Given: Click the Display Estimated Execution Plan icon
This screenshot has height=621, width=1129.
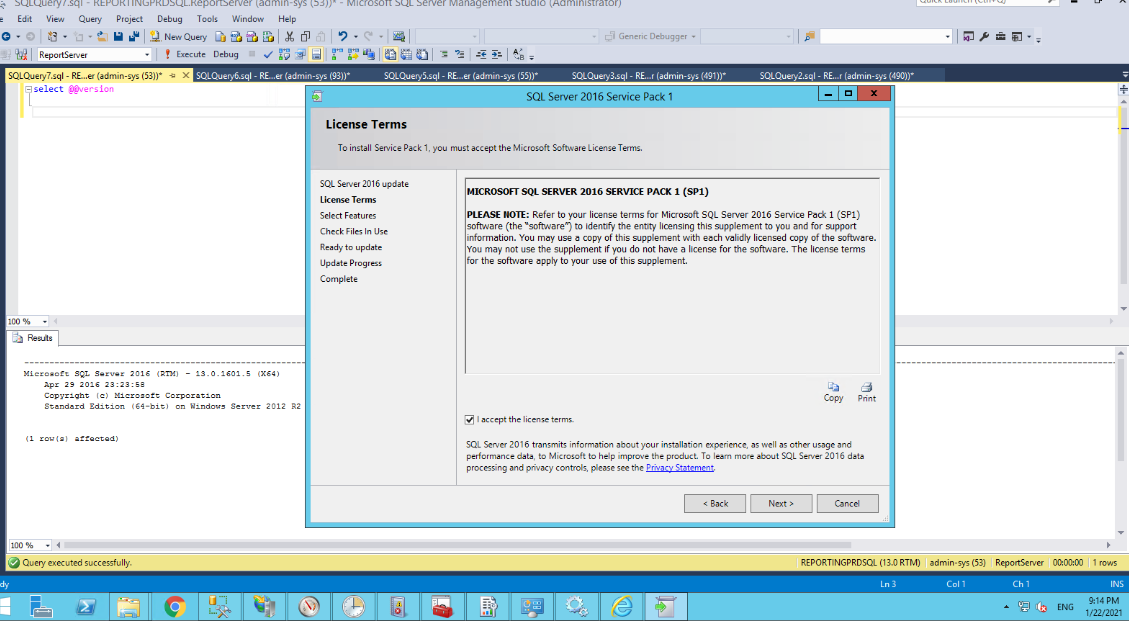Looking at the screenshot, I should (284, 54).
